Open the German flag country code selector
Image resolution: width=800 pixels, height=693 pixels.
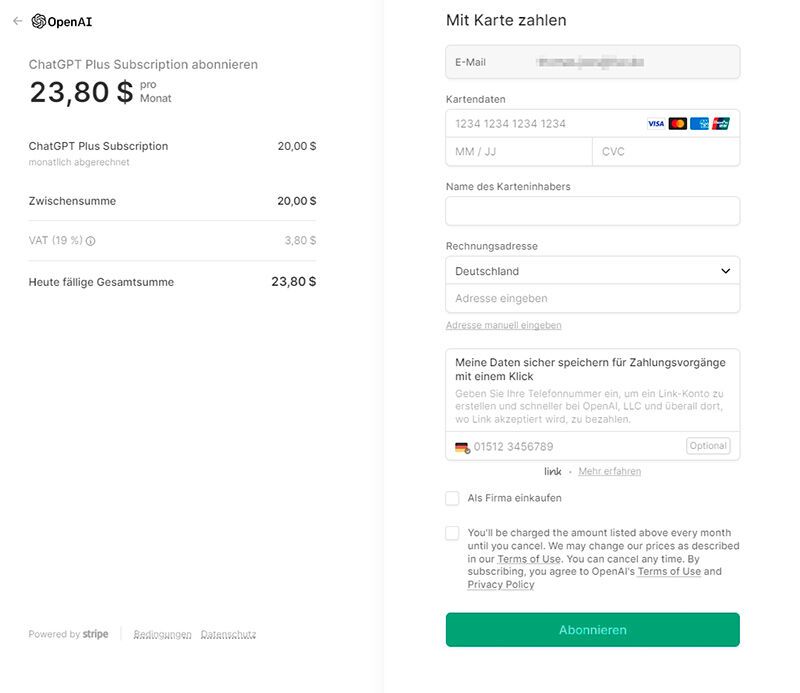[x=462, y=448]
